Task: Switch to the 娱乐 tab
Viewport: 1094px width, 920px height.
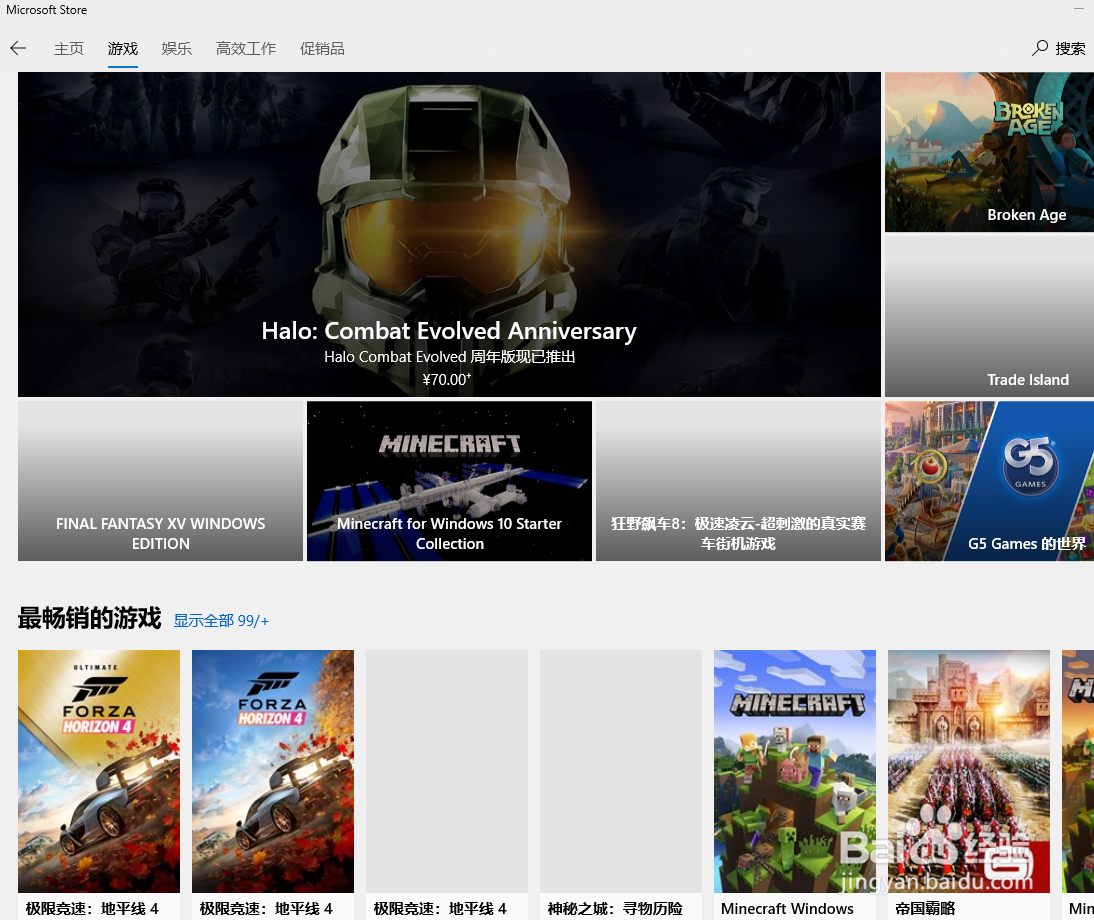Action: pyautogui.click(x=177, y=49)
